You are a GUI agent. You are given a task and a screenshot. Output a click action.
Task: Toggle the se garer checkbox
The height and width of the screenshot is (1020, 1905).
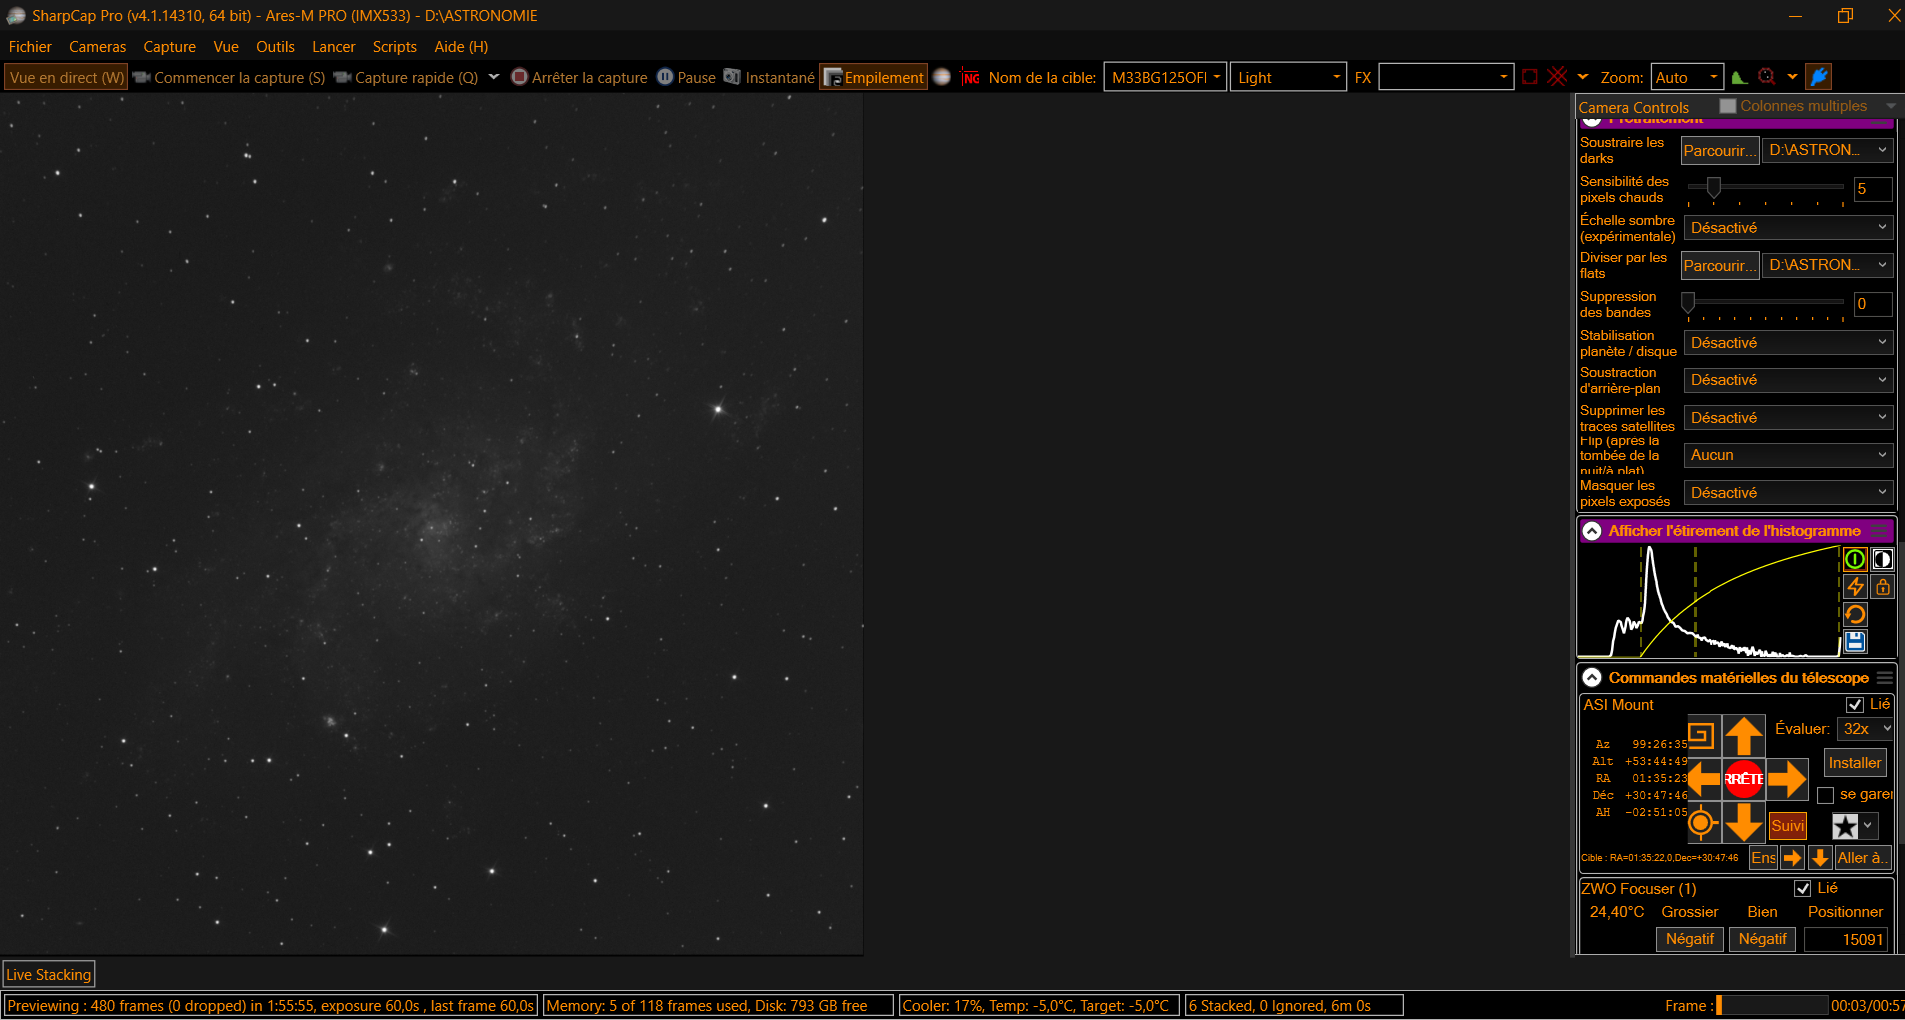(x=1825, y=795)
